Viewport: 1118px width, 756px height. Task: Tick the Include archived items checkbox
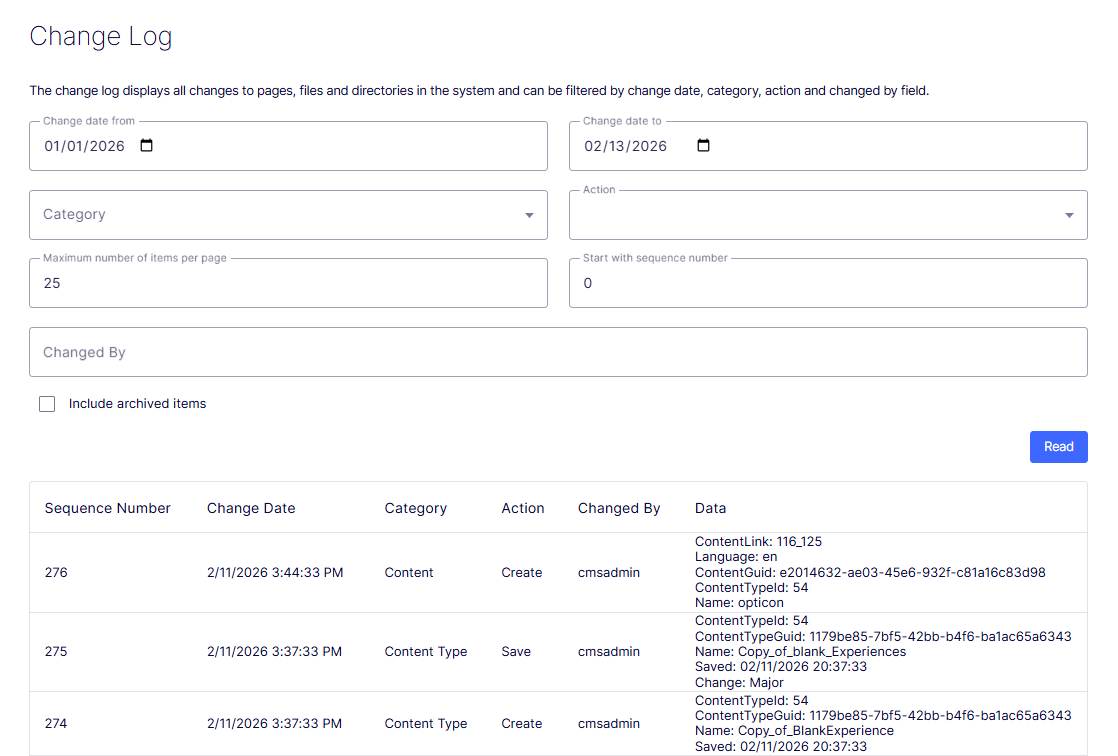click(x=47, y=404)
